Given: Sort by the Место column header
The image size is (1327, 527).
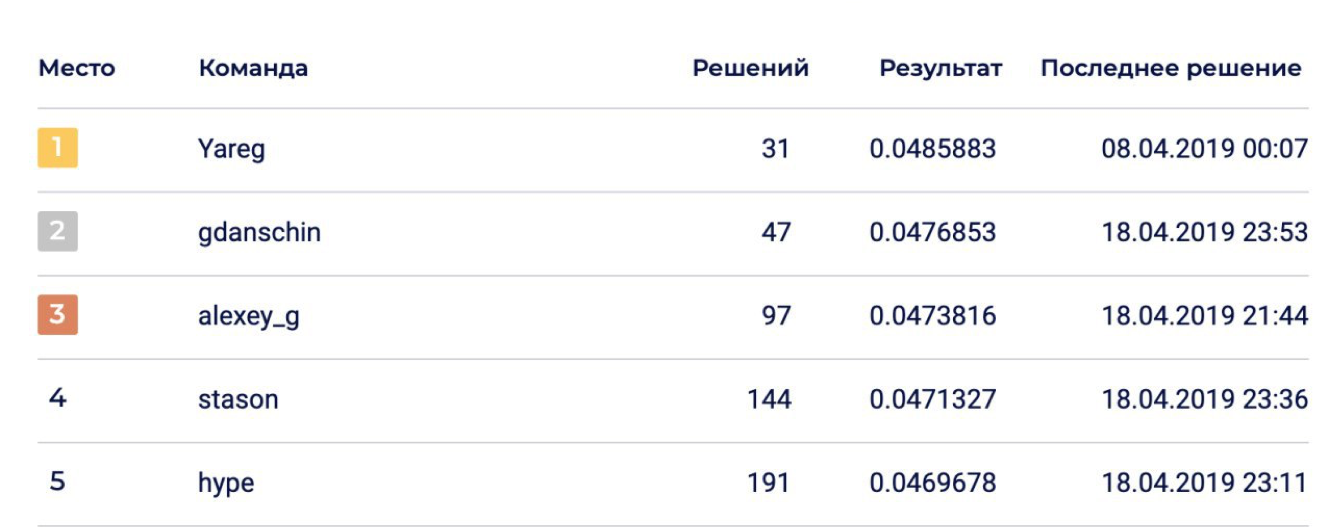Looking at the screenshot, I should tap(77, 69).
